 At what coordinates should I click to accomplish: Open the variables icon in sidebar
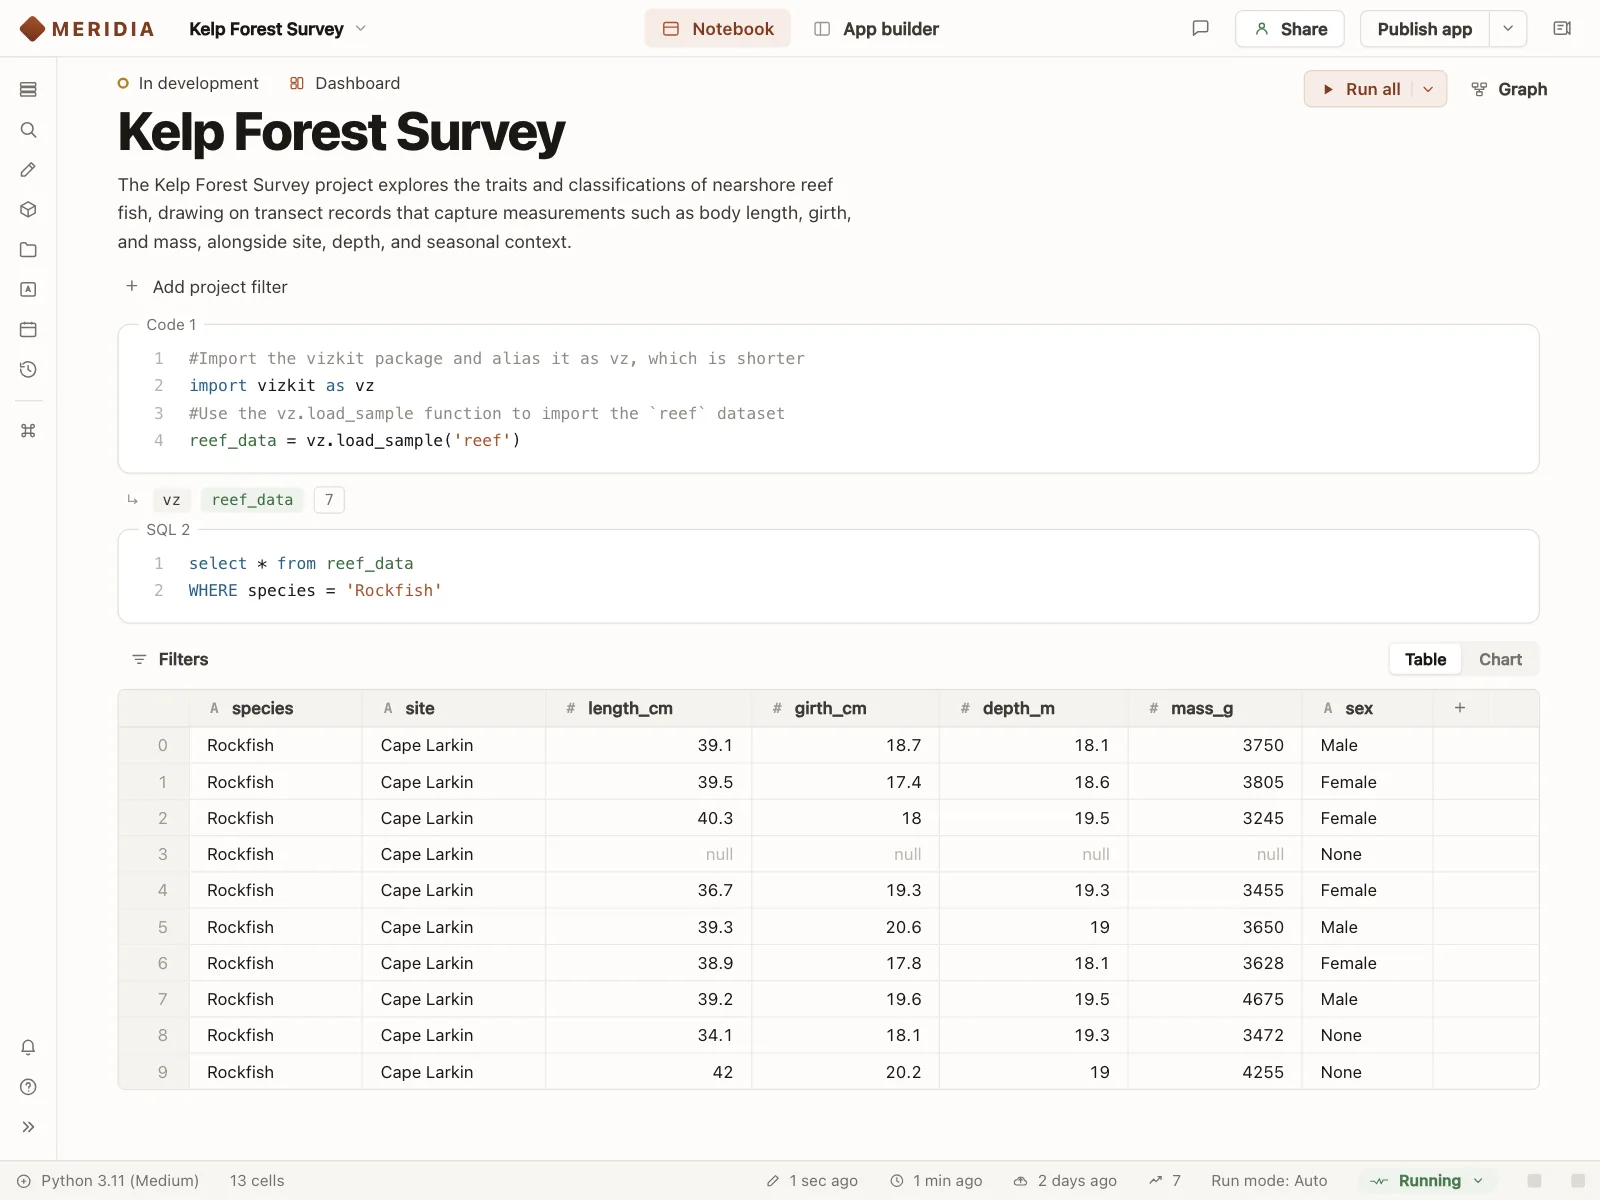pos(28,289)
